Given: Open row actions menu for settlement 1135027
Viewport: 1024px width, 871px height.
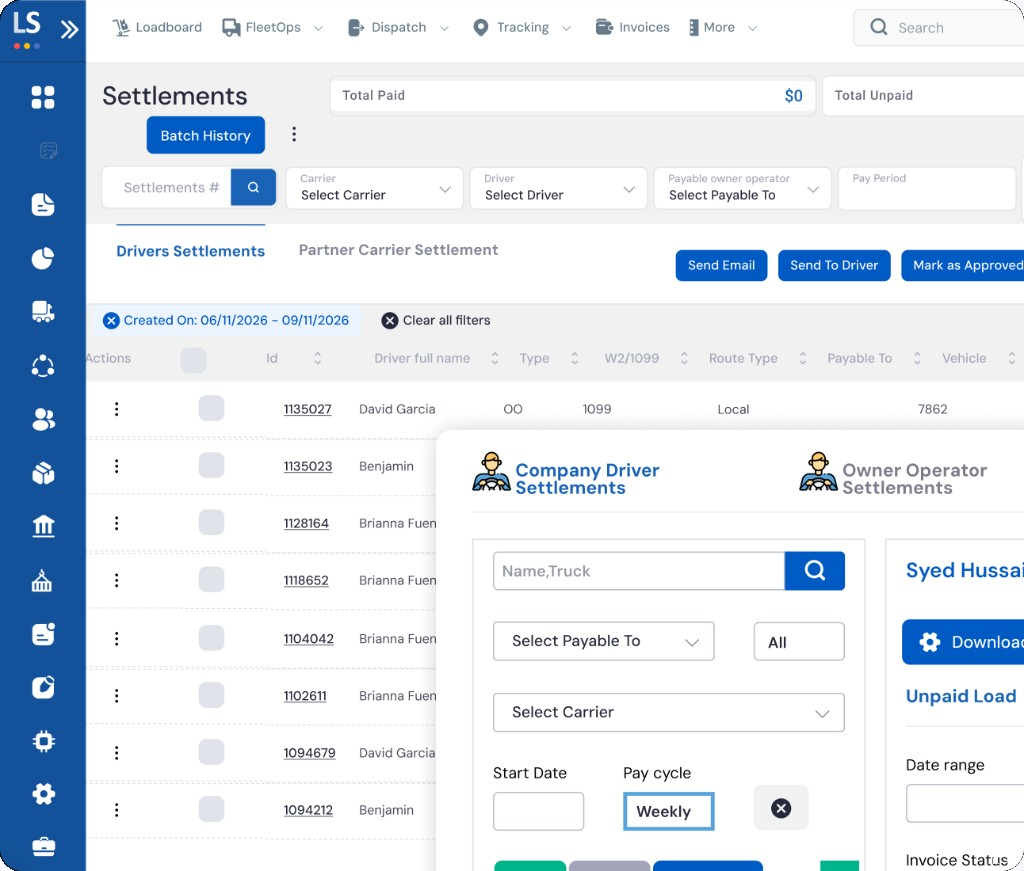Looking at the screenshot, I should tap(116, 409).
